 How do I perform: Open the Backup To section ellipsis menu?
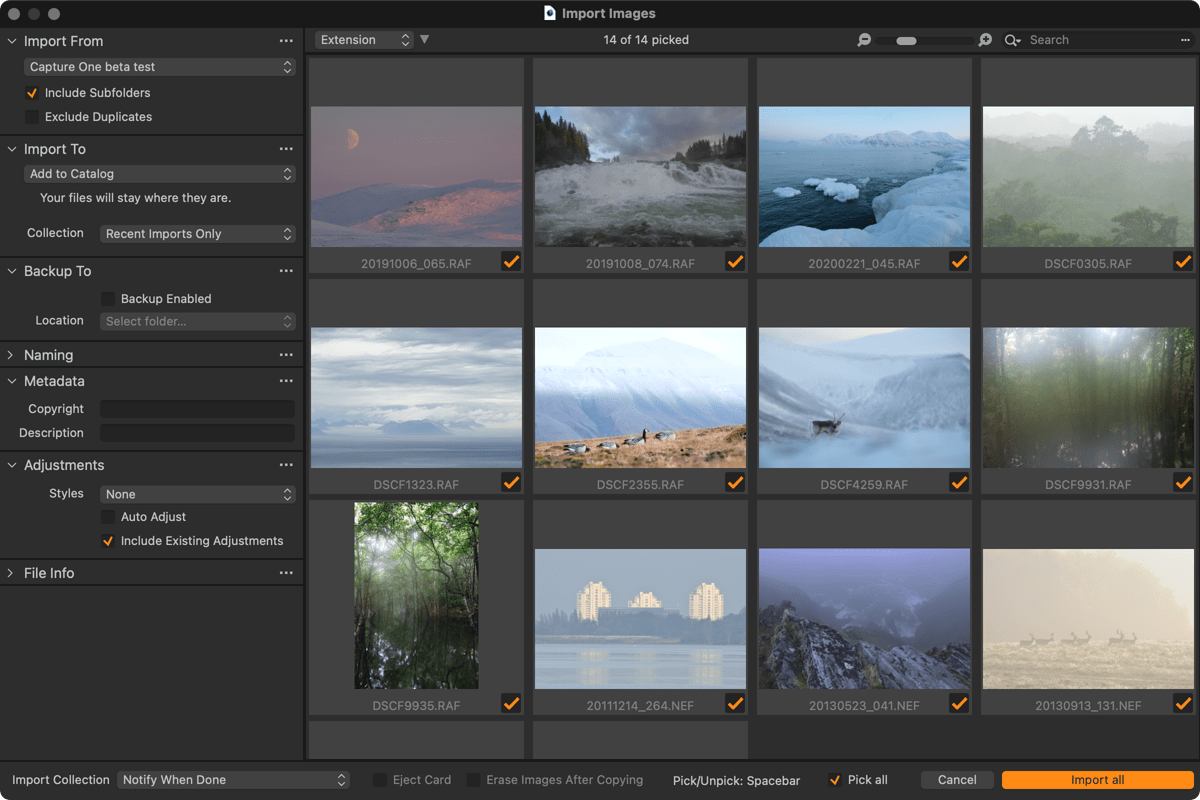tap(286, 271)
